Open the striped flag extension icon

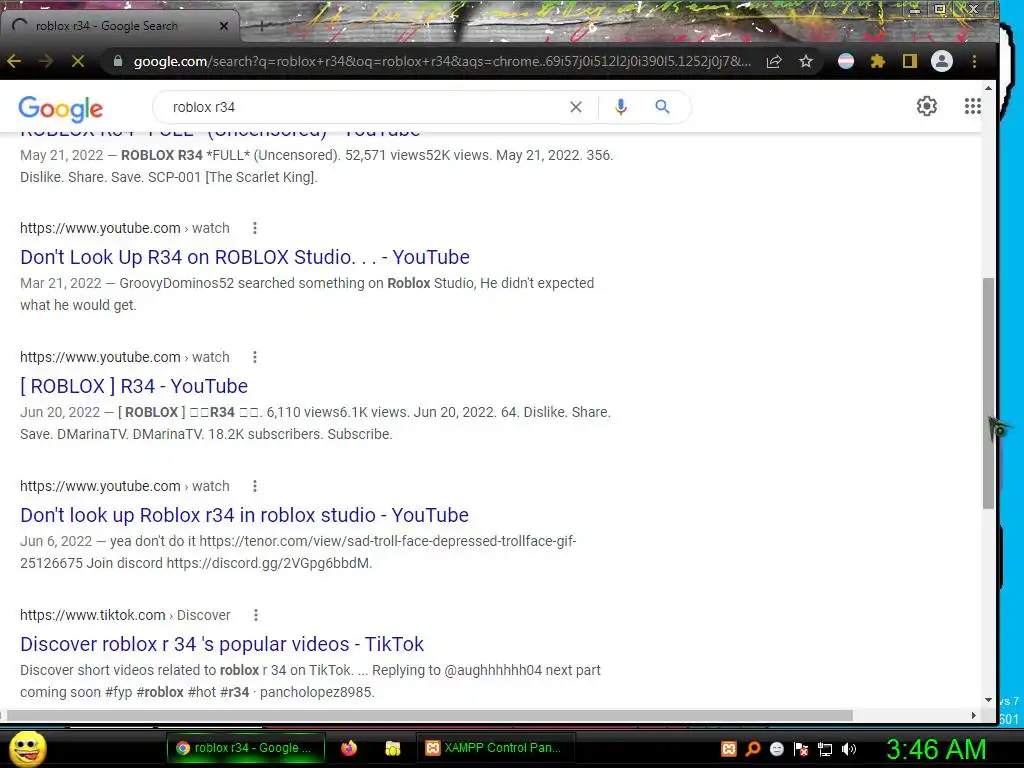click(846, 61)
